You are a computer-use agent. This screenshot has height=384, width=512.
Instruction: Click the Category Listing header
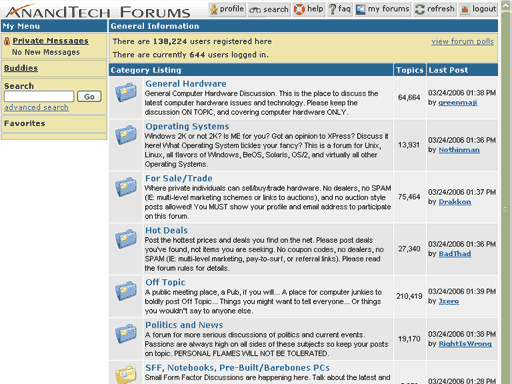click(x=251, y=70)
